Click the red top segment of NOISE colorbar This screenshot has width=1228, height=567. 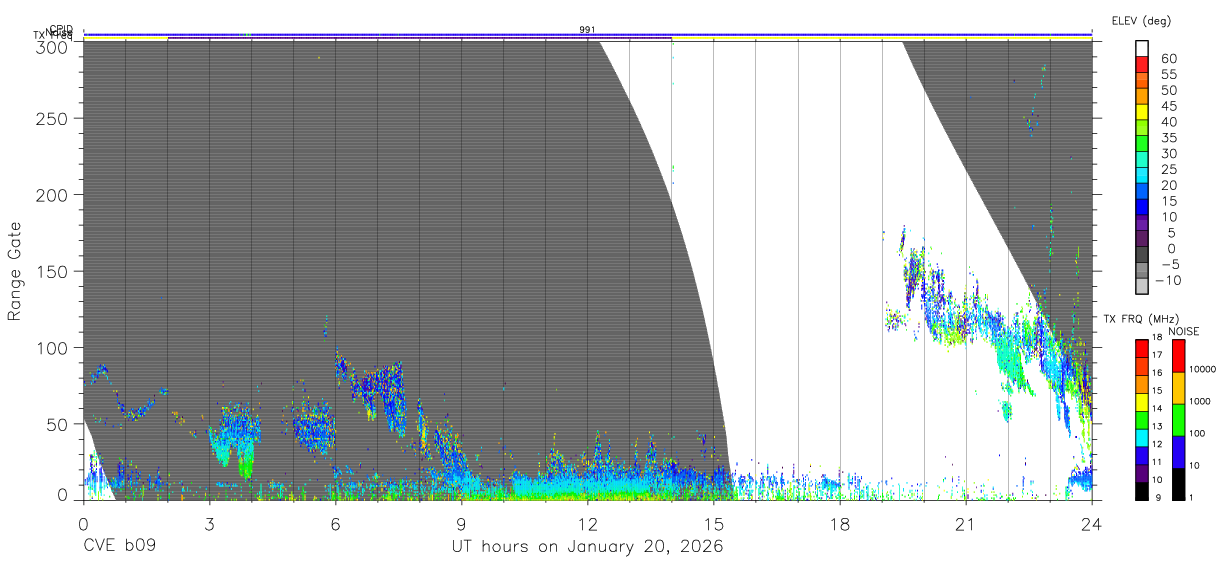tap(1178, 355)
